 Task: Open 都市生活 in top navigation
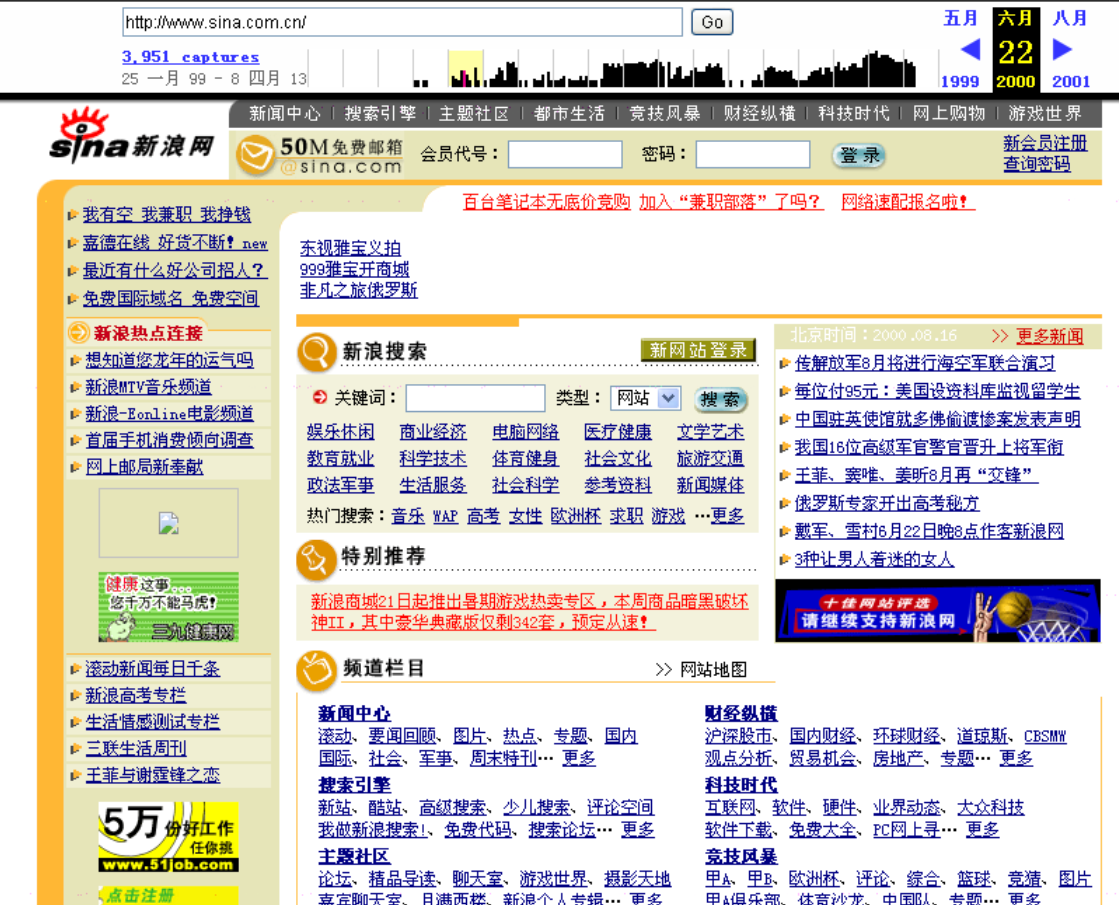[x=569, y=113]
